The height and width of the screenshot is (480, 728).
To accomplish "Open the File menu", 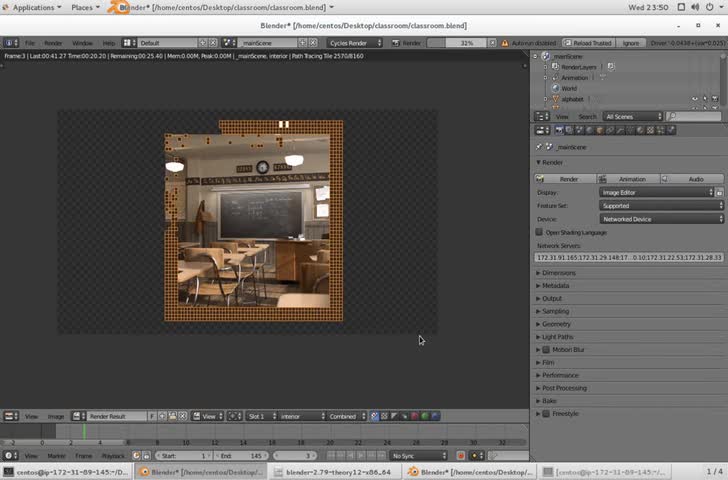I will point(30,43).
